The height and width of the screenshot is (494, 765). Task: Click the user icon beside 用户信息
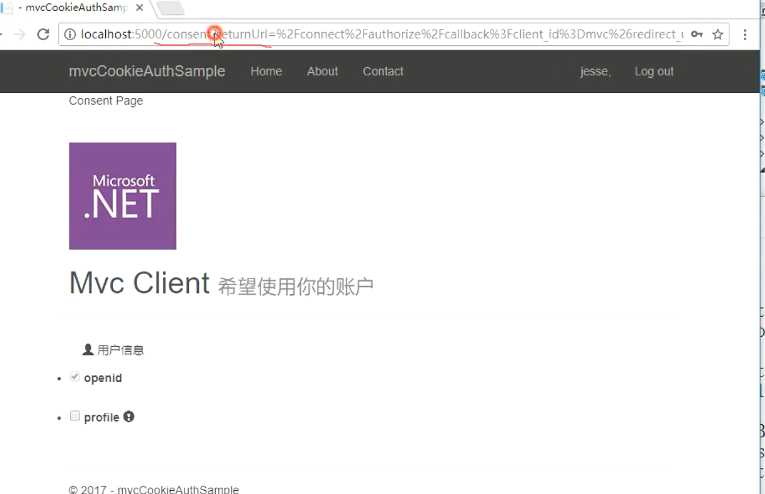coord(88,349)
